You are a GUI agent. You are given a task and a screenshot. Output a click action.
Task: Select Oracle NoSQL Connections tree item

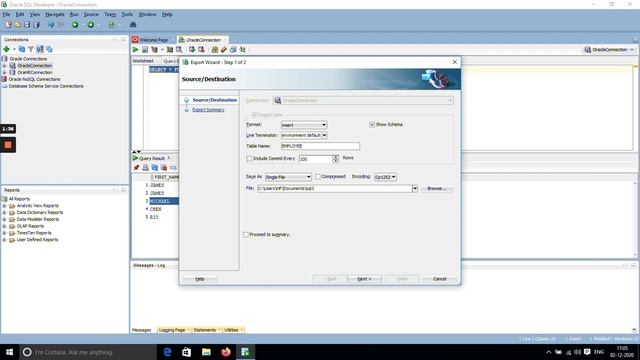tap(34, 79)
